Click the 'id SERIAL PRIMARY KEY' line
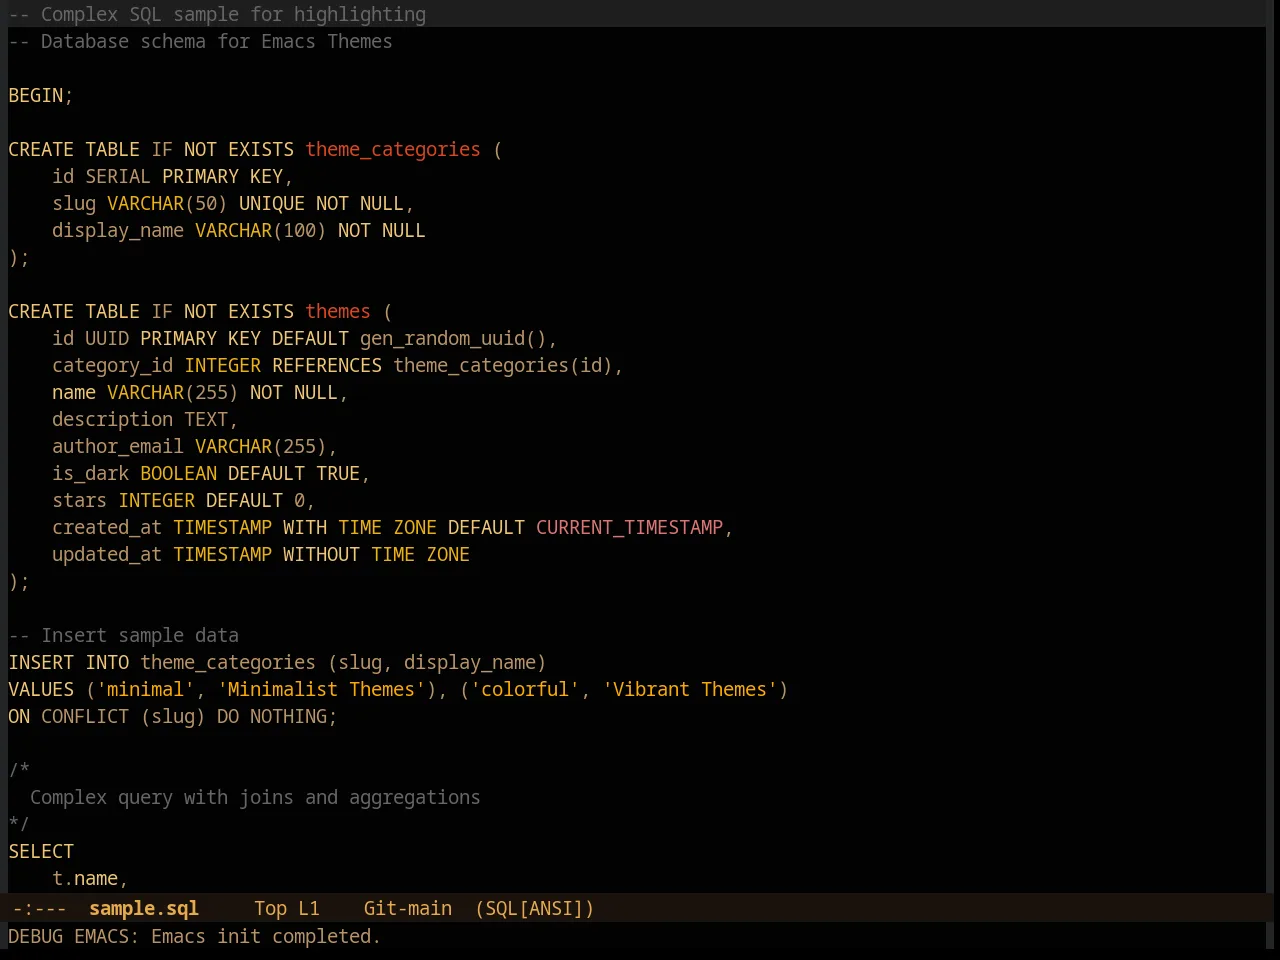1280x960 pixels. tap(172, 176)
